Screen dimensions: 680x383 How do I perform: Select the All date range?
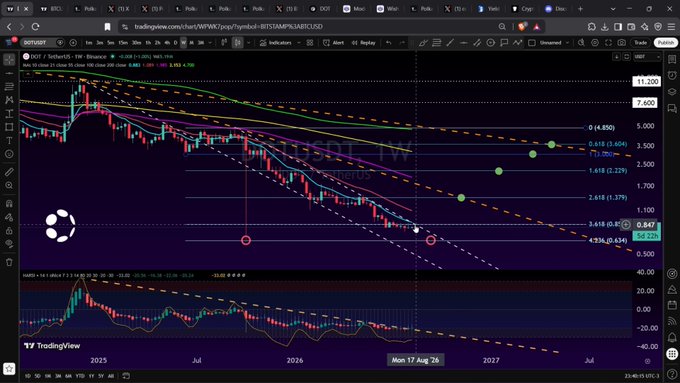click(x=111, y=376)
